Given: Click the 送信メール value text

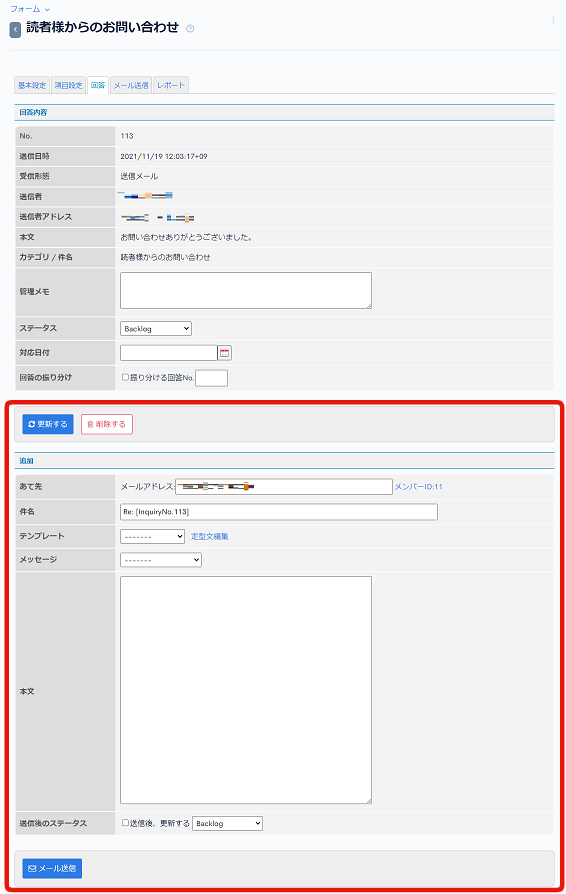Looking at the screenshot, I should (139, 177).
